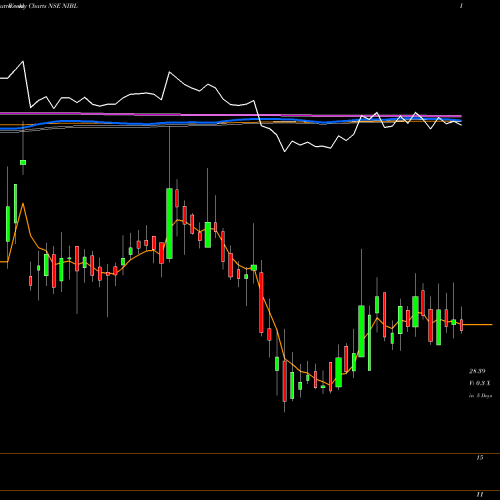Click the lowest red candlestick at the chart bottom

point(284,381)
